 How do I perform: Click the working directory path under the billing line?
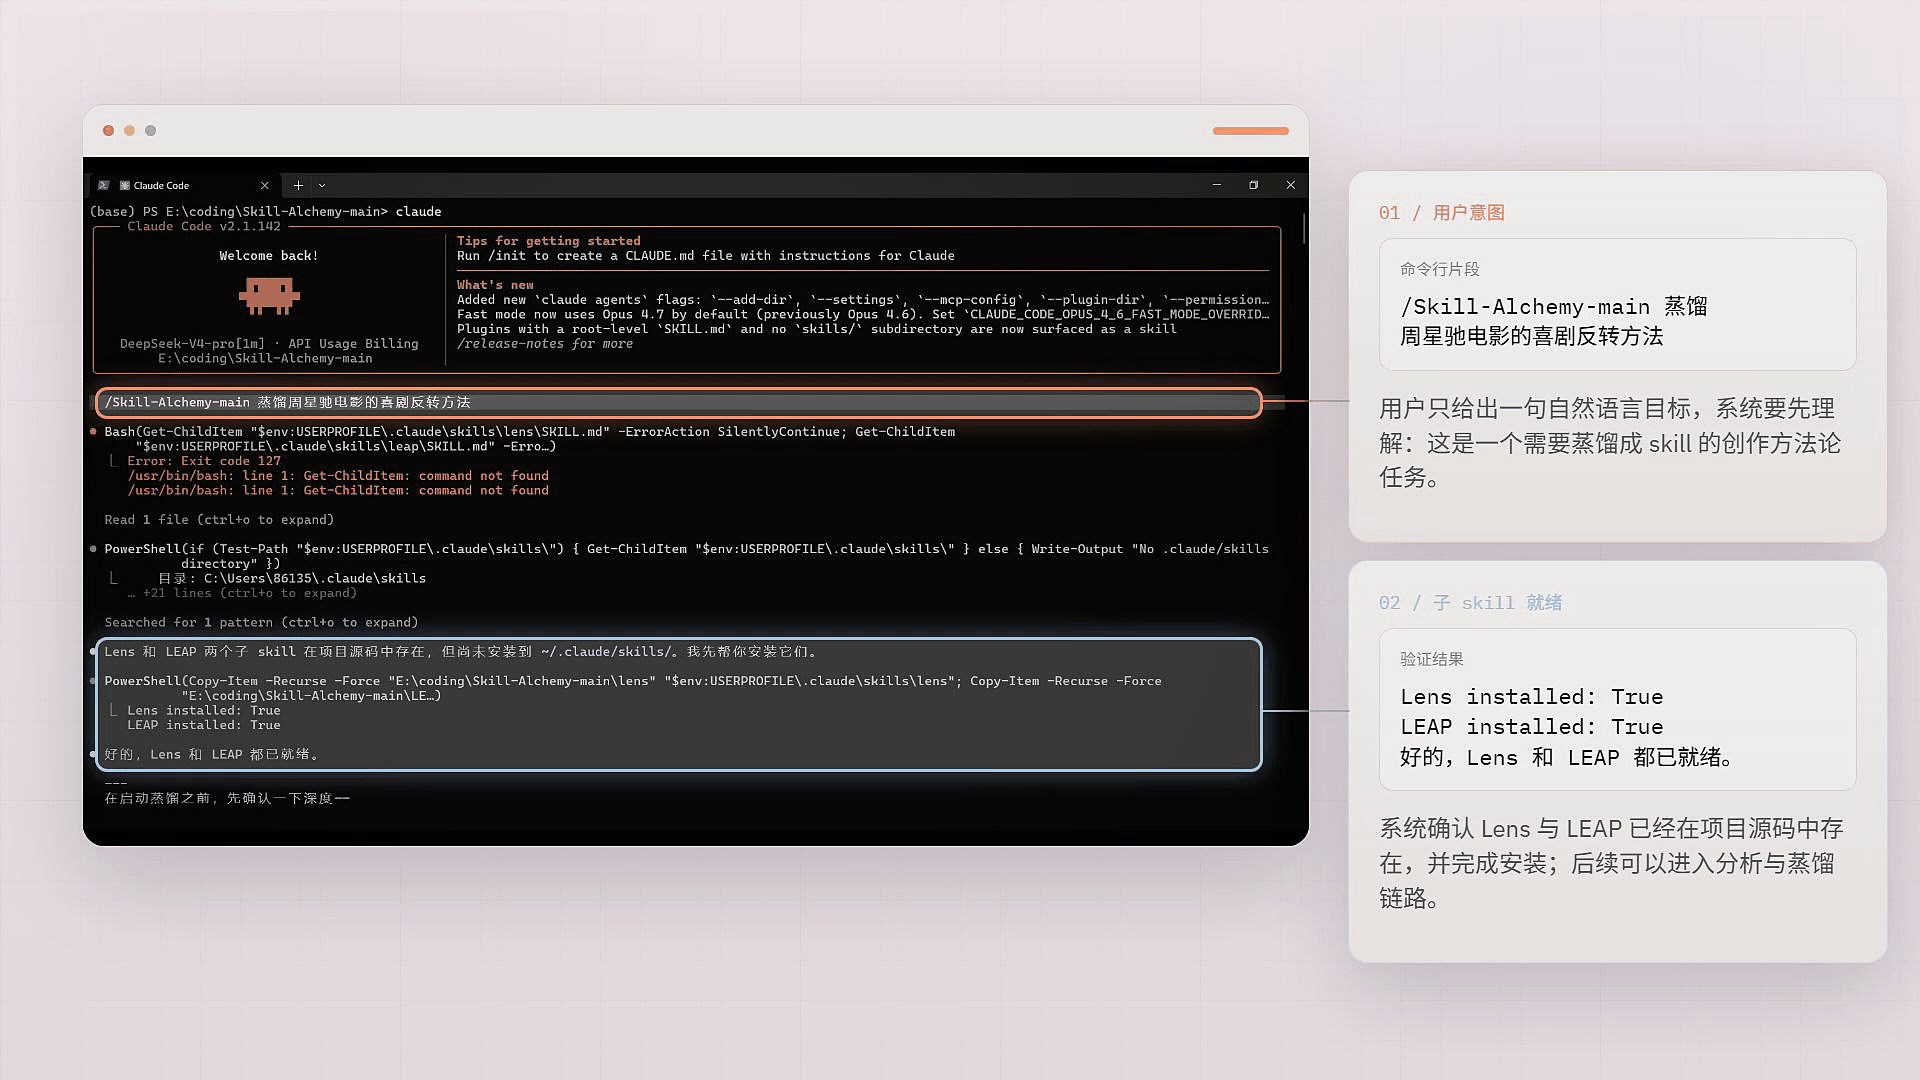coord(265,359)
